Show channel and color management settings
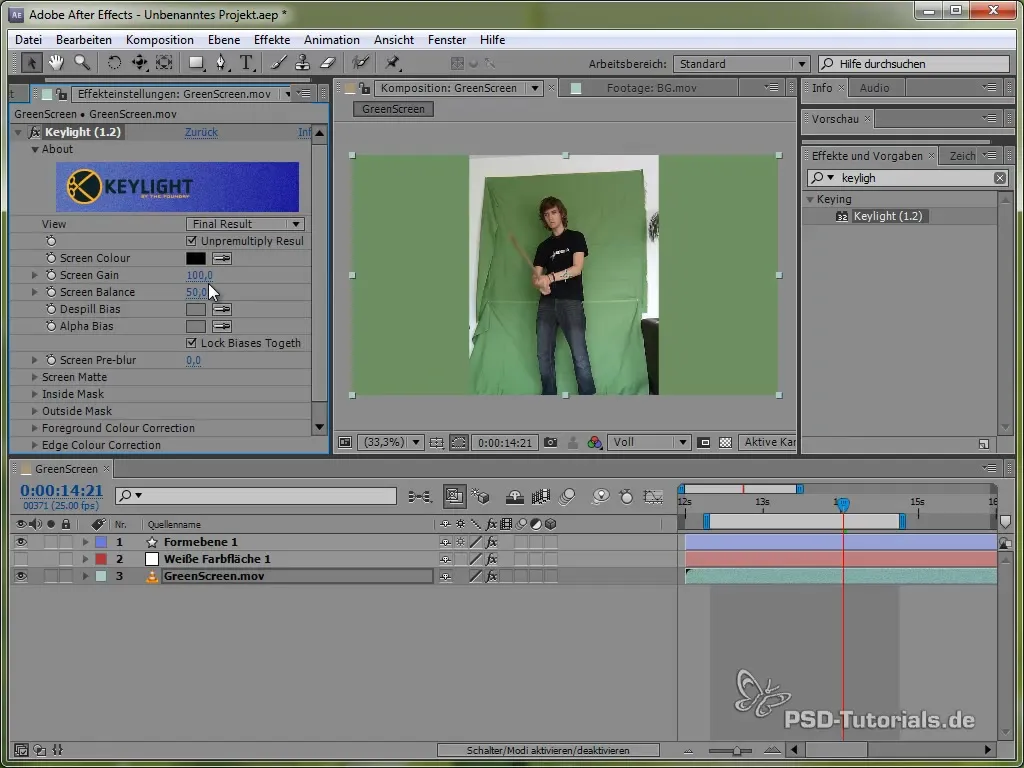The image size is (1024, 768). tap(594, 443)
